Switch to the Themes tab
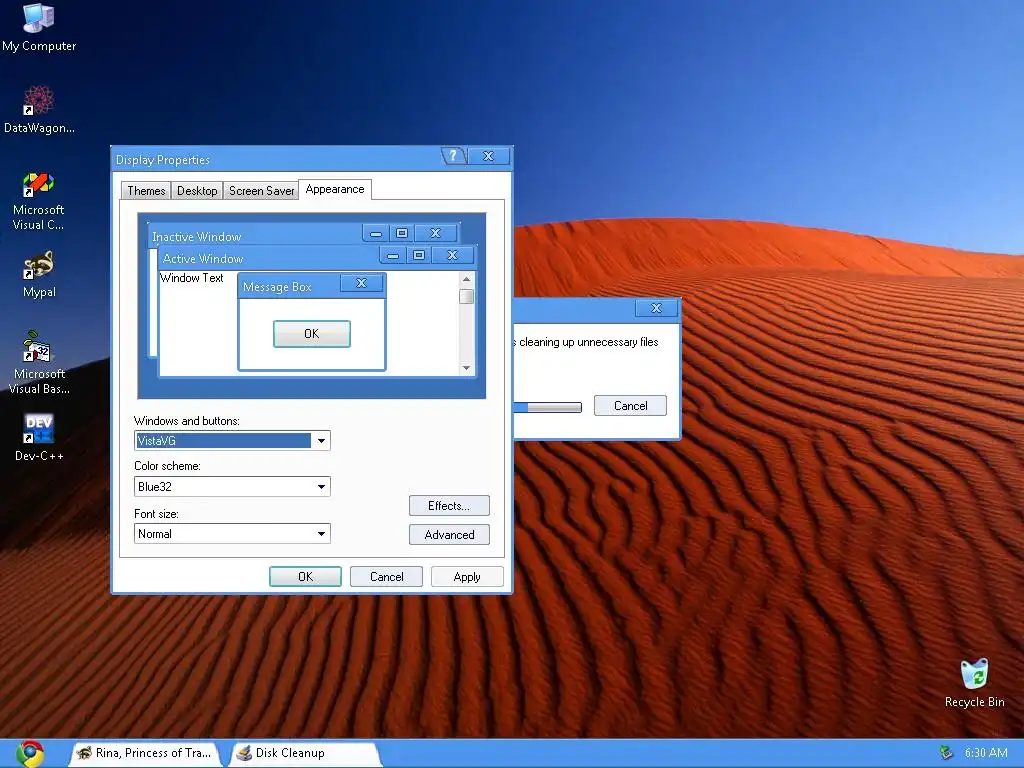The image size is (1024, 768). point(146,191)
